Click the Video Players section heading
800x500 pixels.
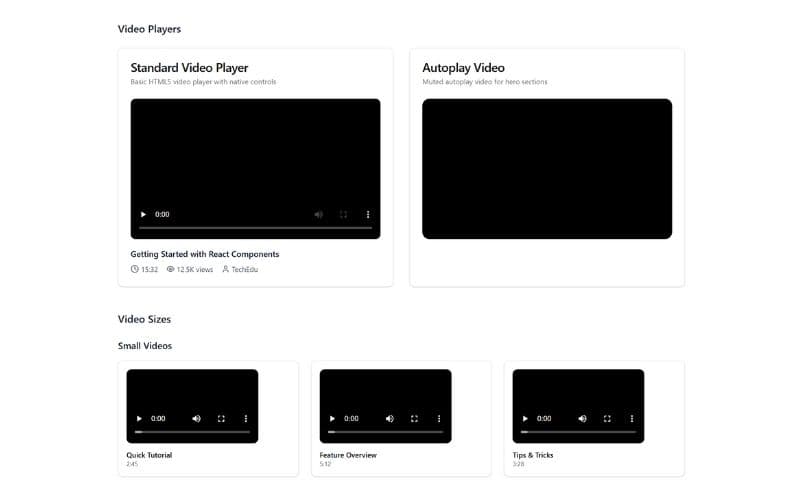point(149,29)
